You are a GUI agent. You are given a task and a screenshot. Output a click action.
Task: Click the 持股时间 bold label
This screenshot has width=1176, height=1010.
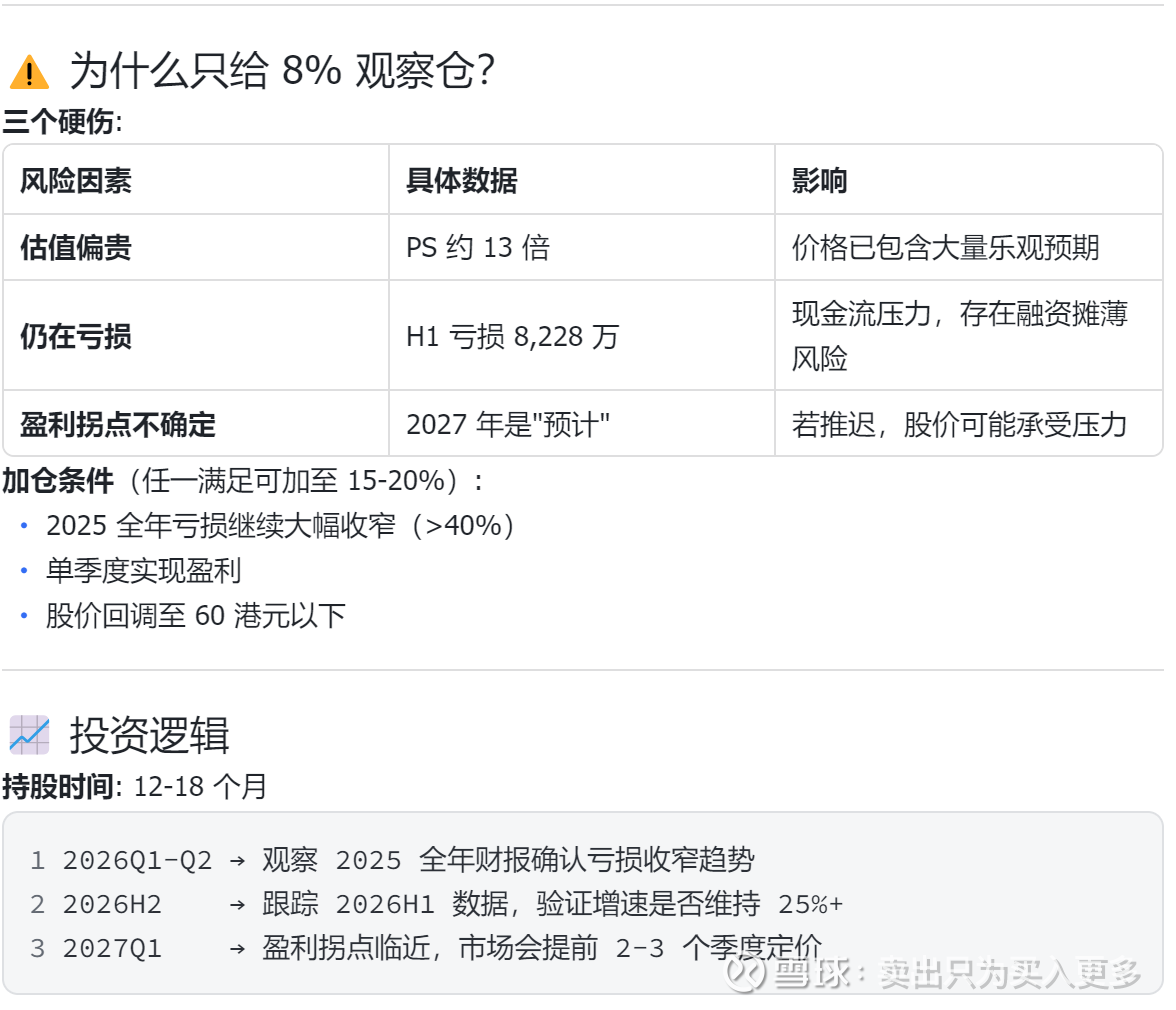58,787
